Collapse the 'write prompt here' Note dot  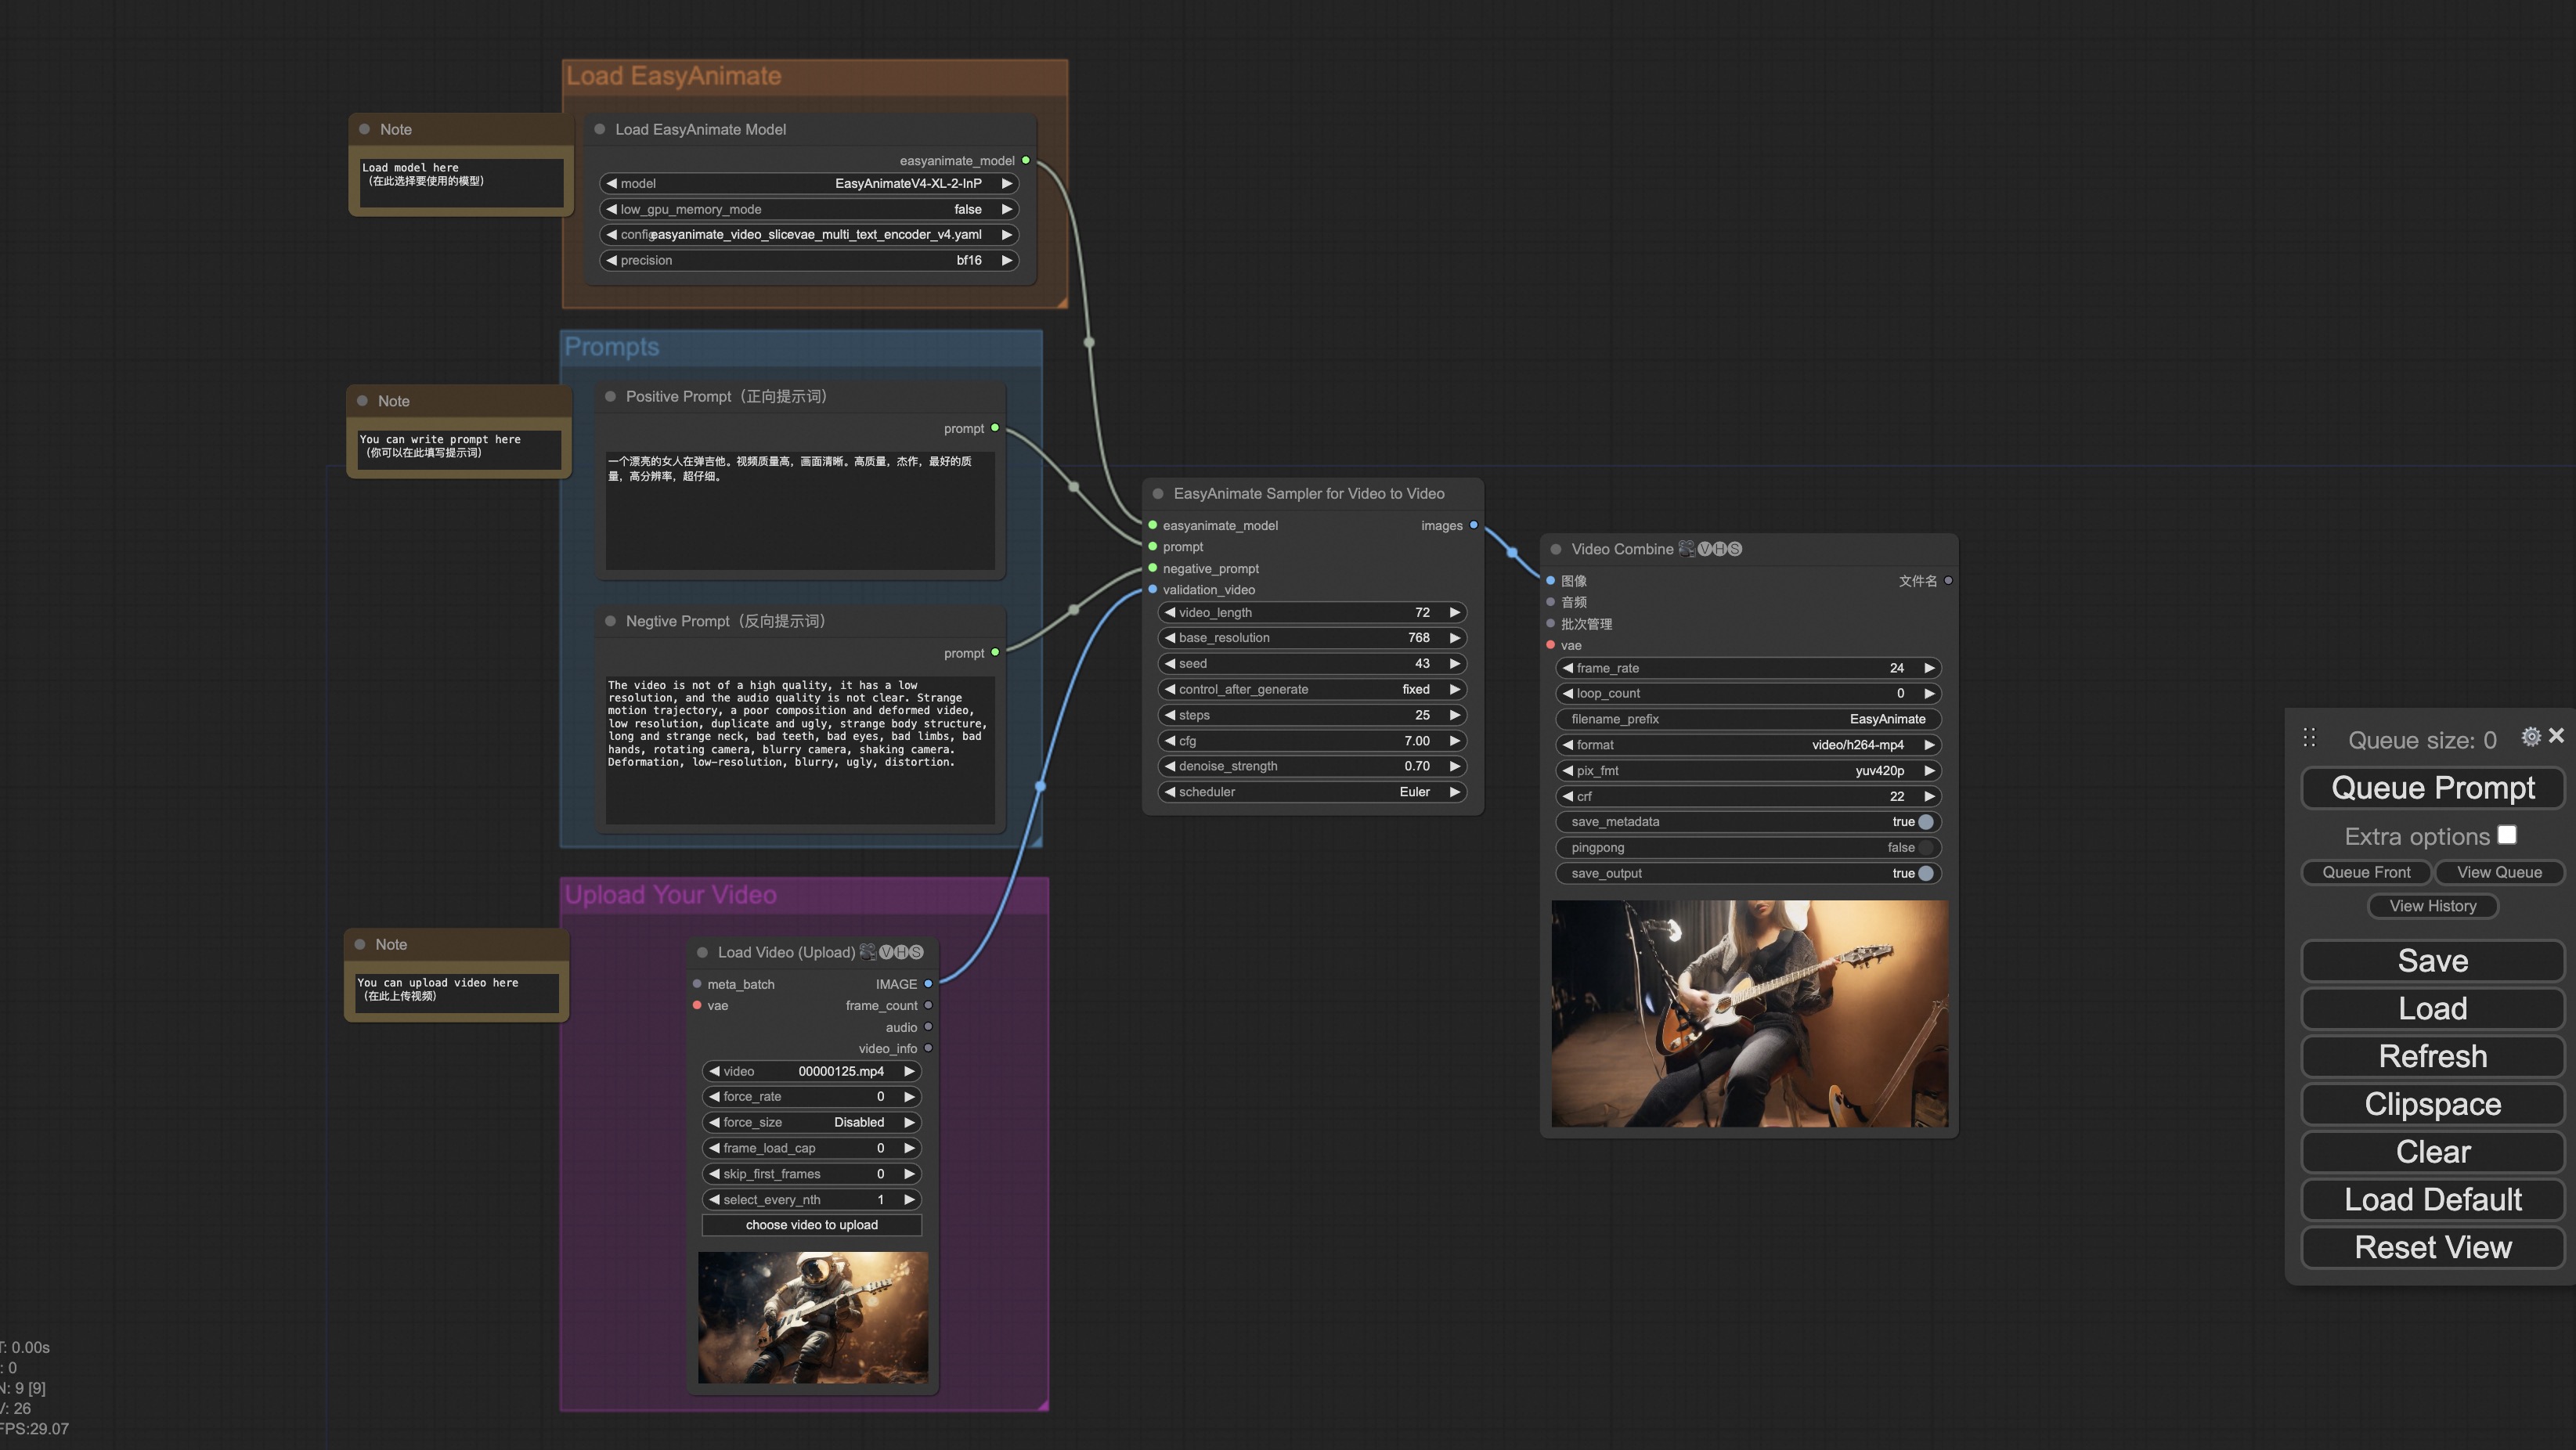362,401
